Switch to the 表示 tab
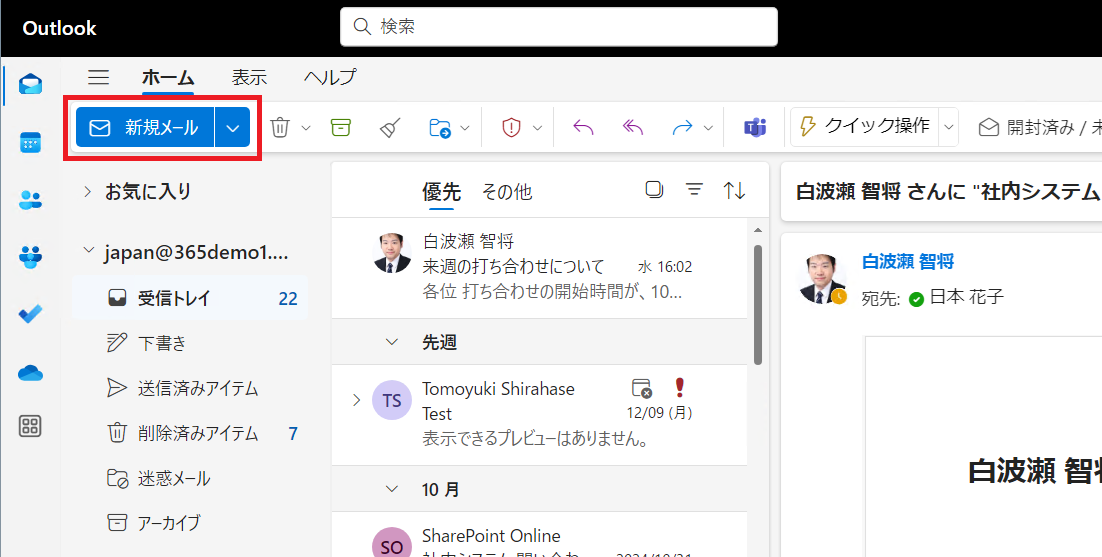 (249, 77)
